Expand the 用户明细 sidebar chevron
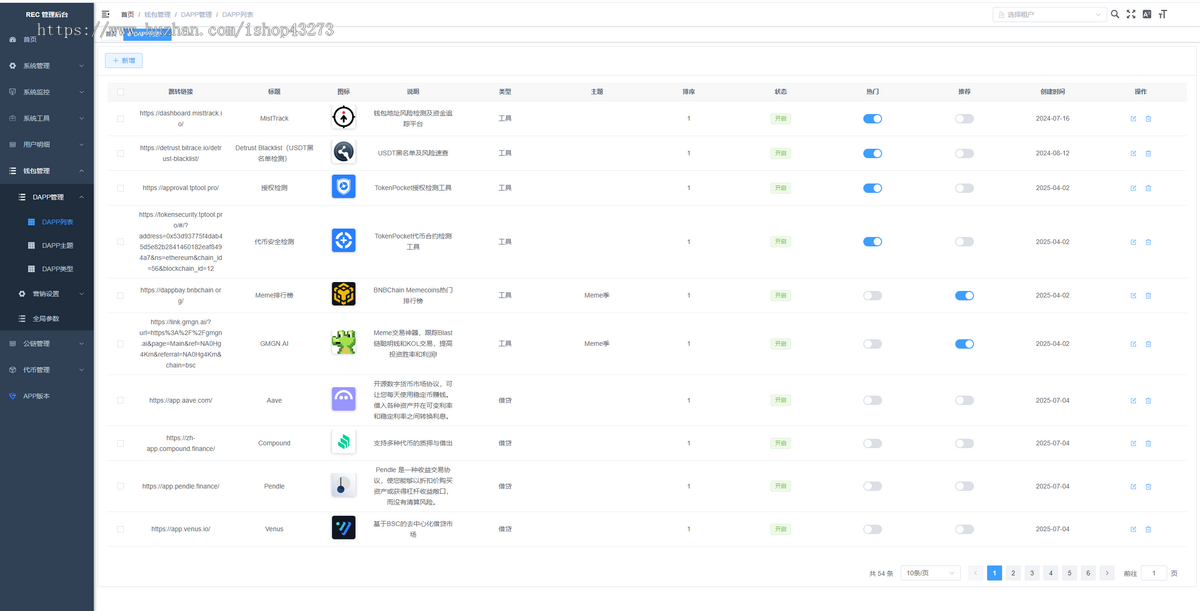Screen dimensions: 1200x611 [x=82, y=144]
